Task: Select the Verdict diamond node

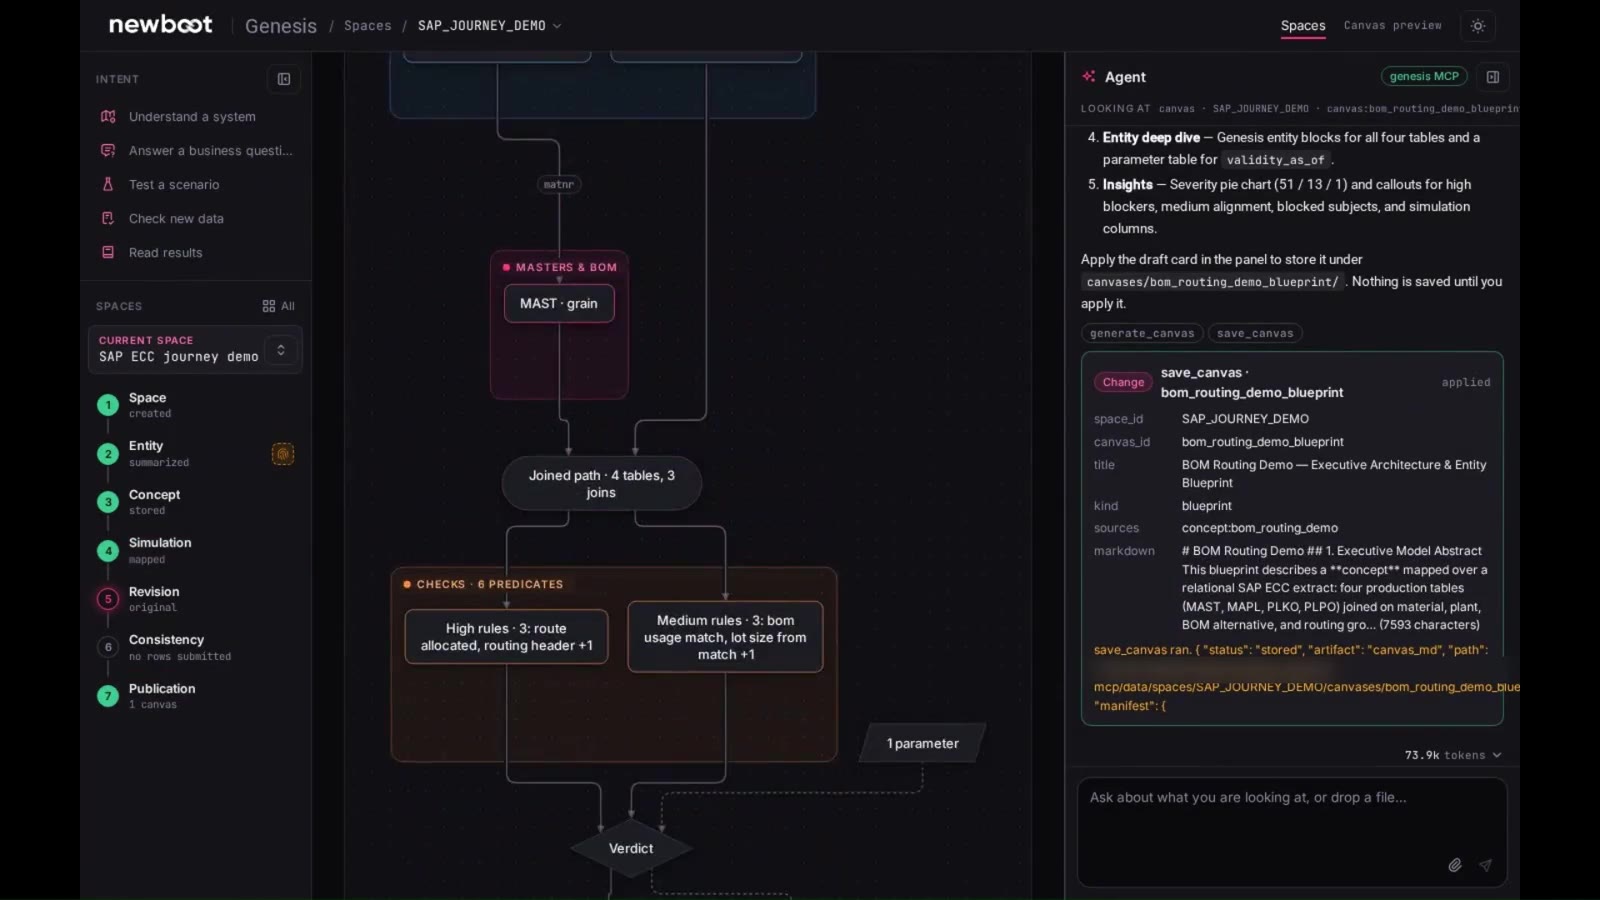Action: pyautogui.click(x=631, y=849)
